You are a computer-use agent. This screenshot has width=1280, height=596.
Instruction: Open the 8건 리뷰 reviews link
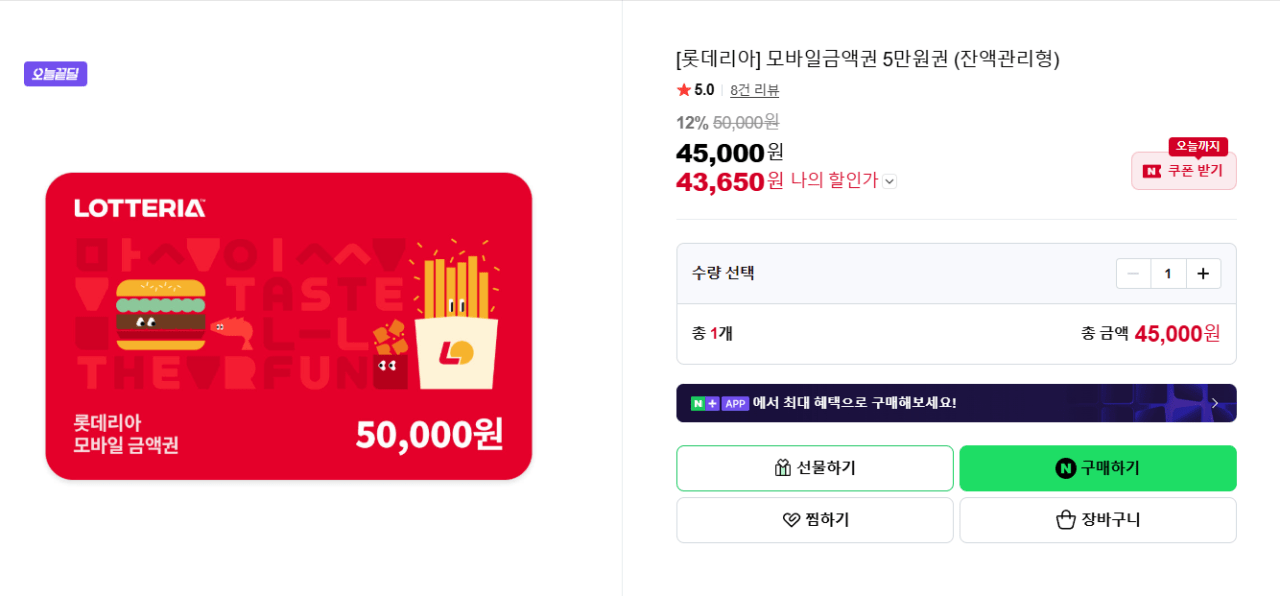tap(753, 89)
